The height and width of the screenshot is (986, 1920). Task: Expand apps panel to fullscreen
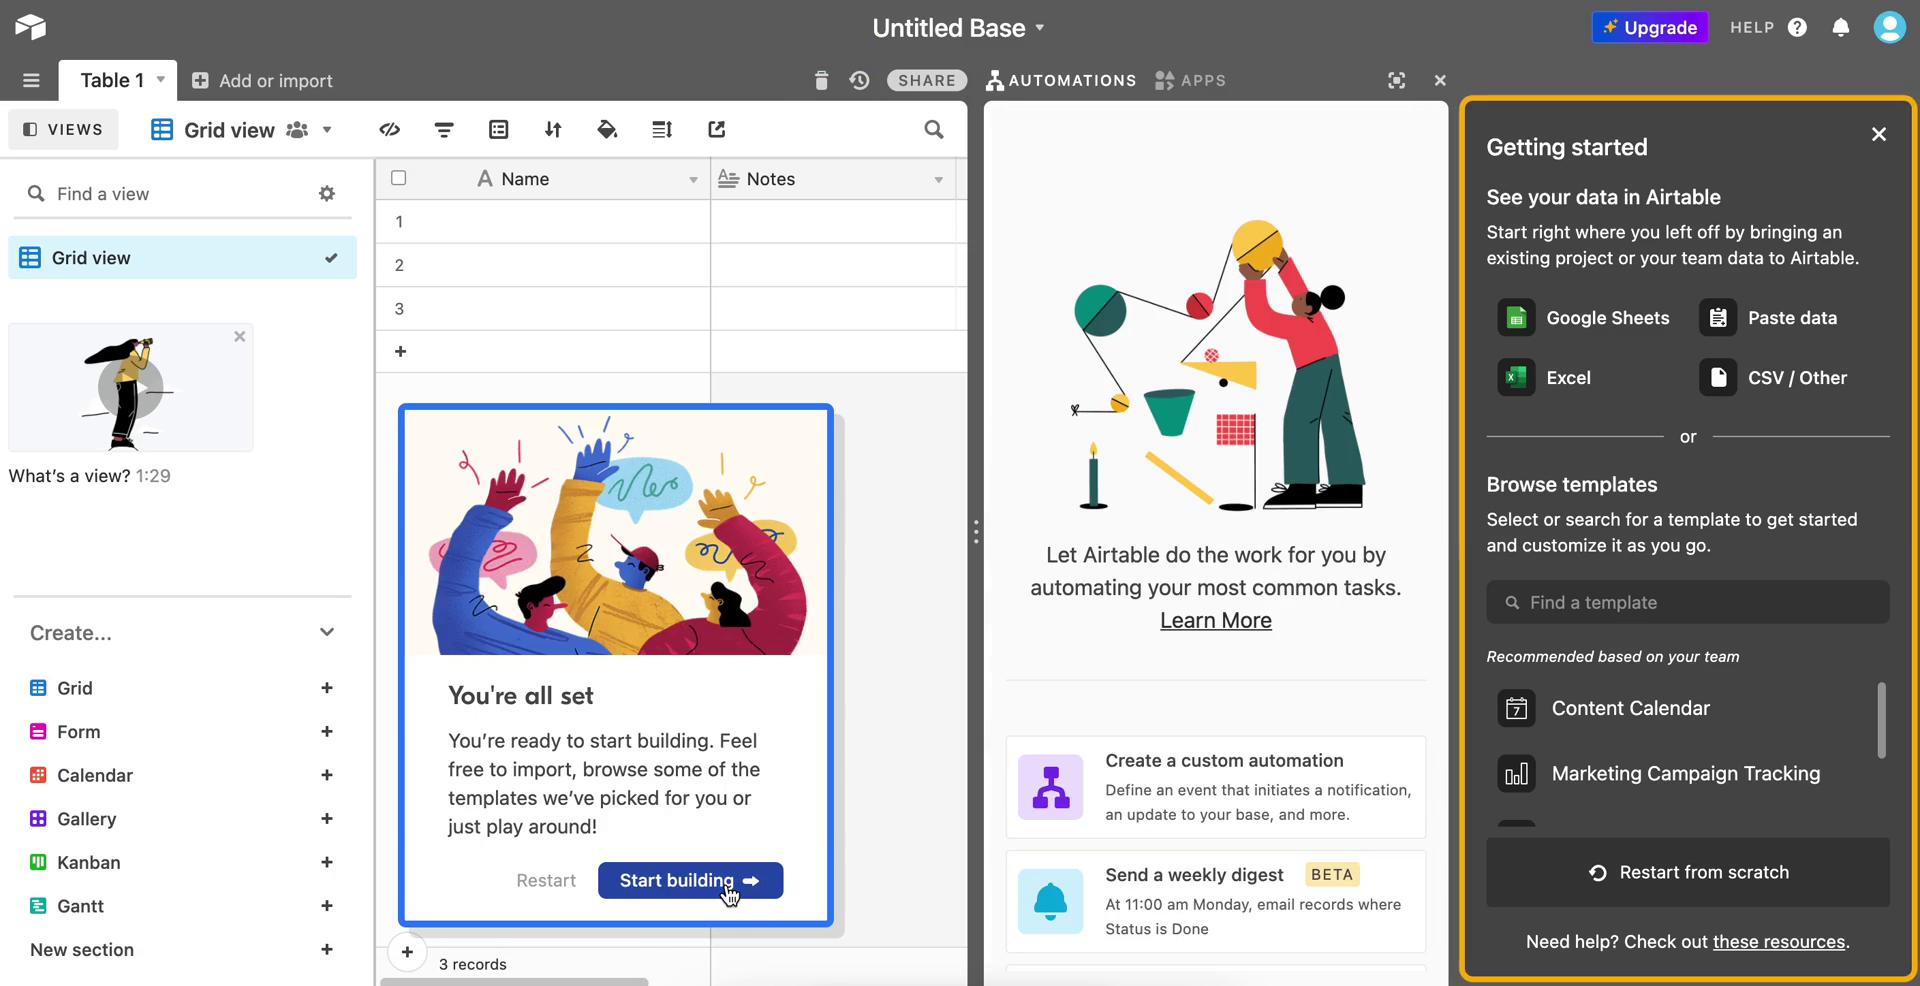pos(1397,80)
